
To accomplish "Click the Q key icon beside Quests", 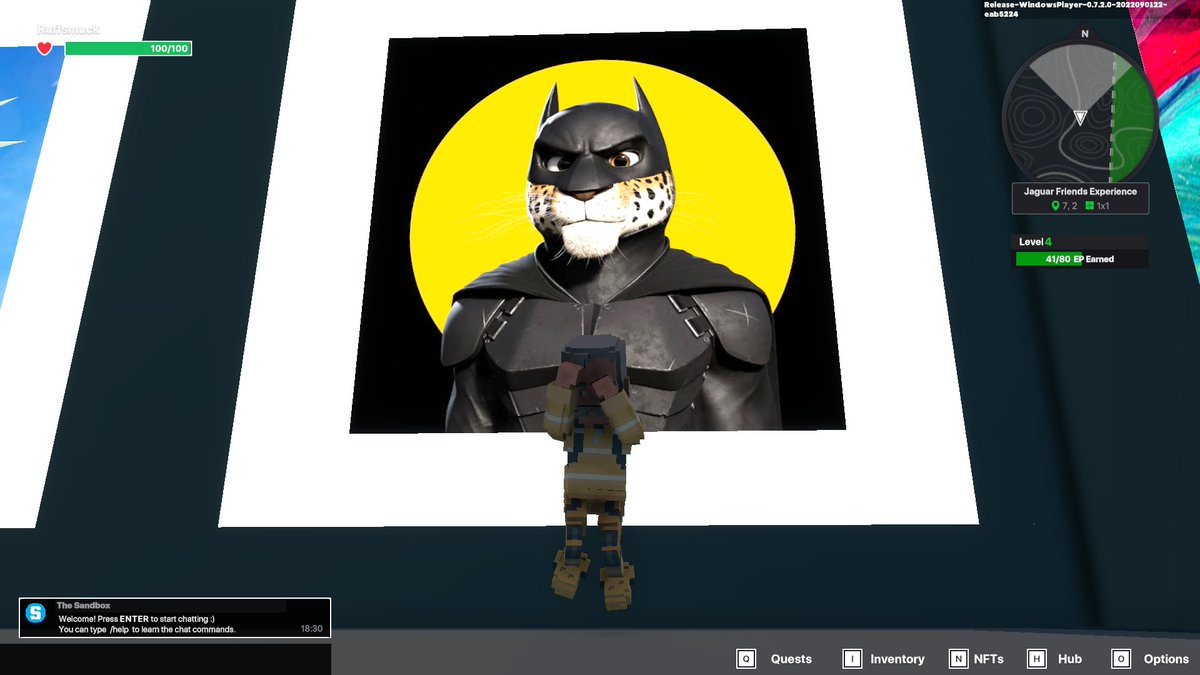I will pyautogui.click(x=746, y=659).
